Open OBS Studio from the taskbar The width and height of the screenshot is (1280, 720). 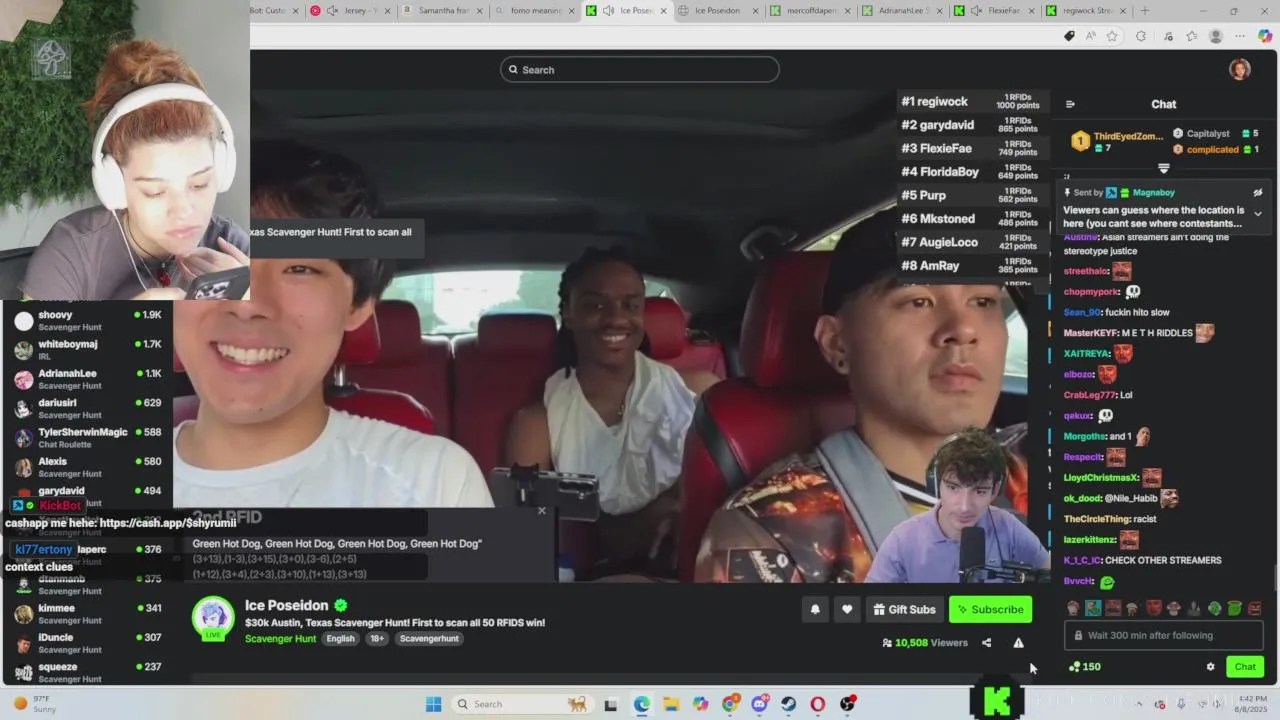coord(848,704)
